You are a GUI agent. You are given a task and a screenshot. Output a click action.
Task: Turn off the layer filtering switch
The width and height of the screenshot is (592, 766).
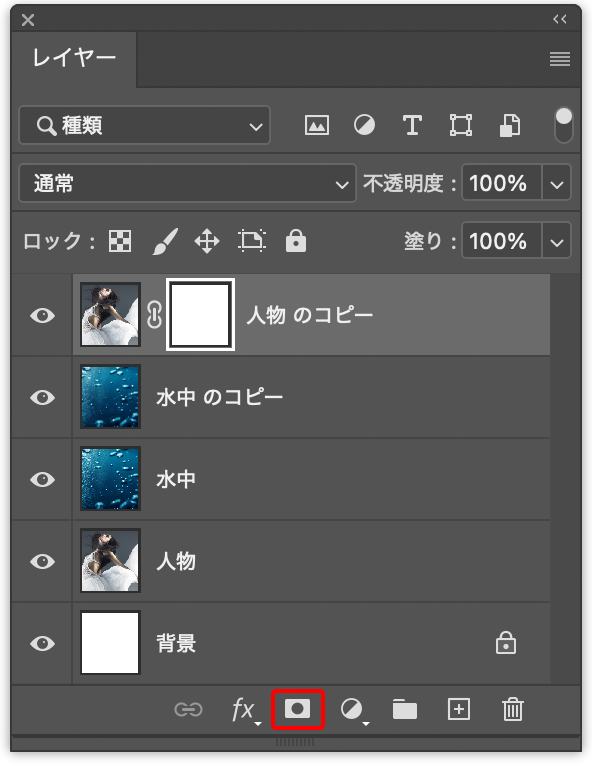564,125
